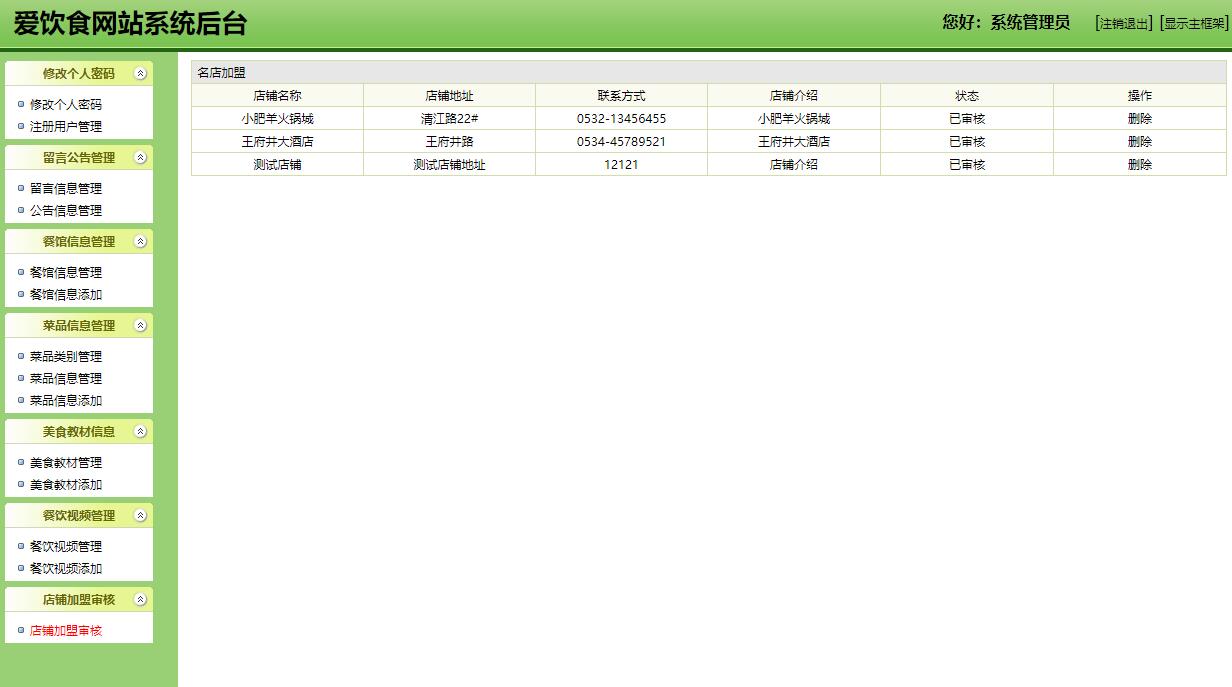Click phone number 0534-45789521

click(x=621, y=141)
